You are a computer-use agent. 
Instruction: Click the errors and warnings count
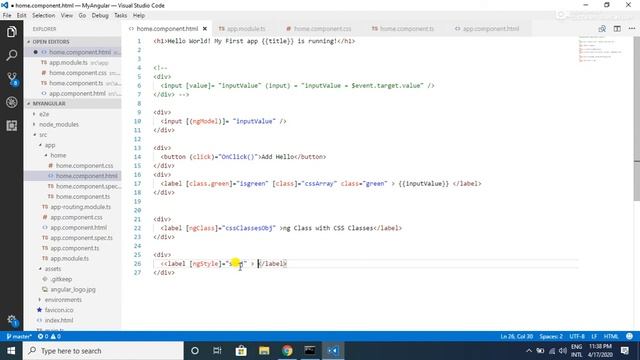click(49, 336)
